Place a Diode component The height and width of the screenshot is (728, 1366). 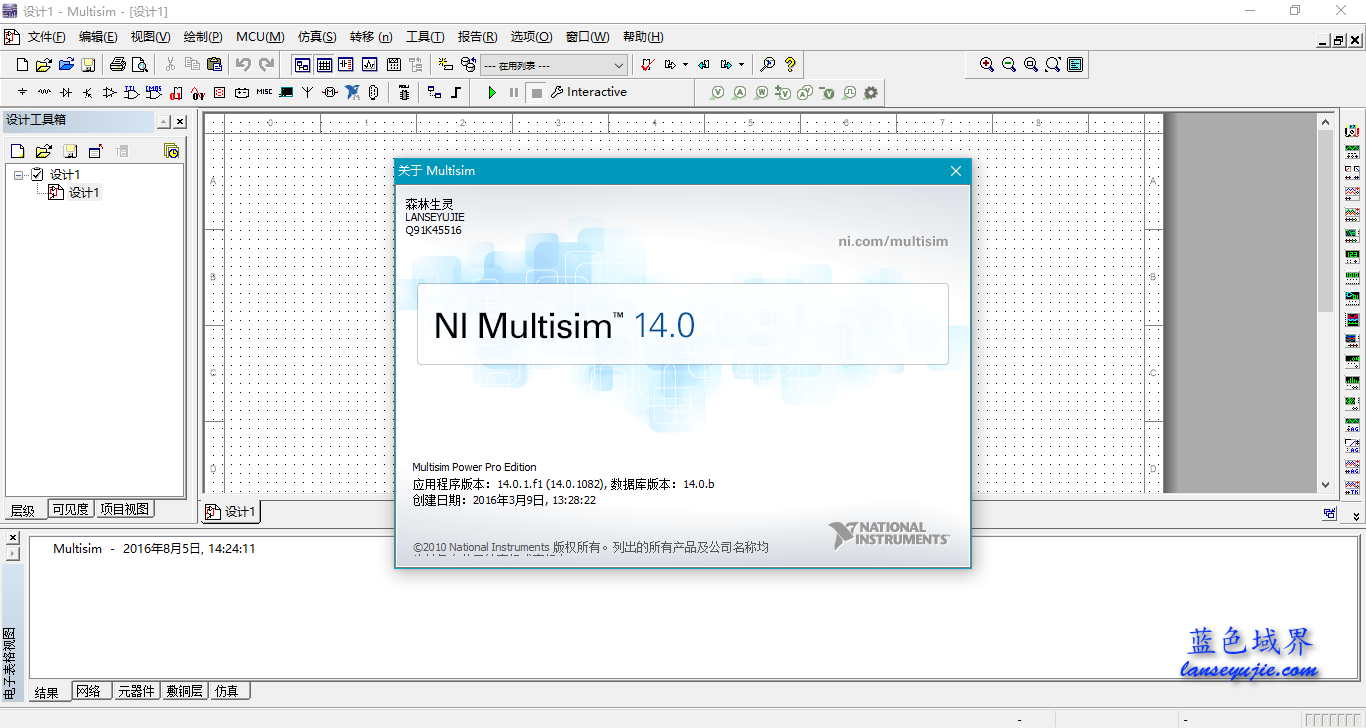tap(66, 92)
